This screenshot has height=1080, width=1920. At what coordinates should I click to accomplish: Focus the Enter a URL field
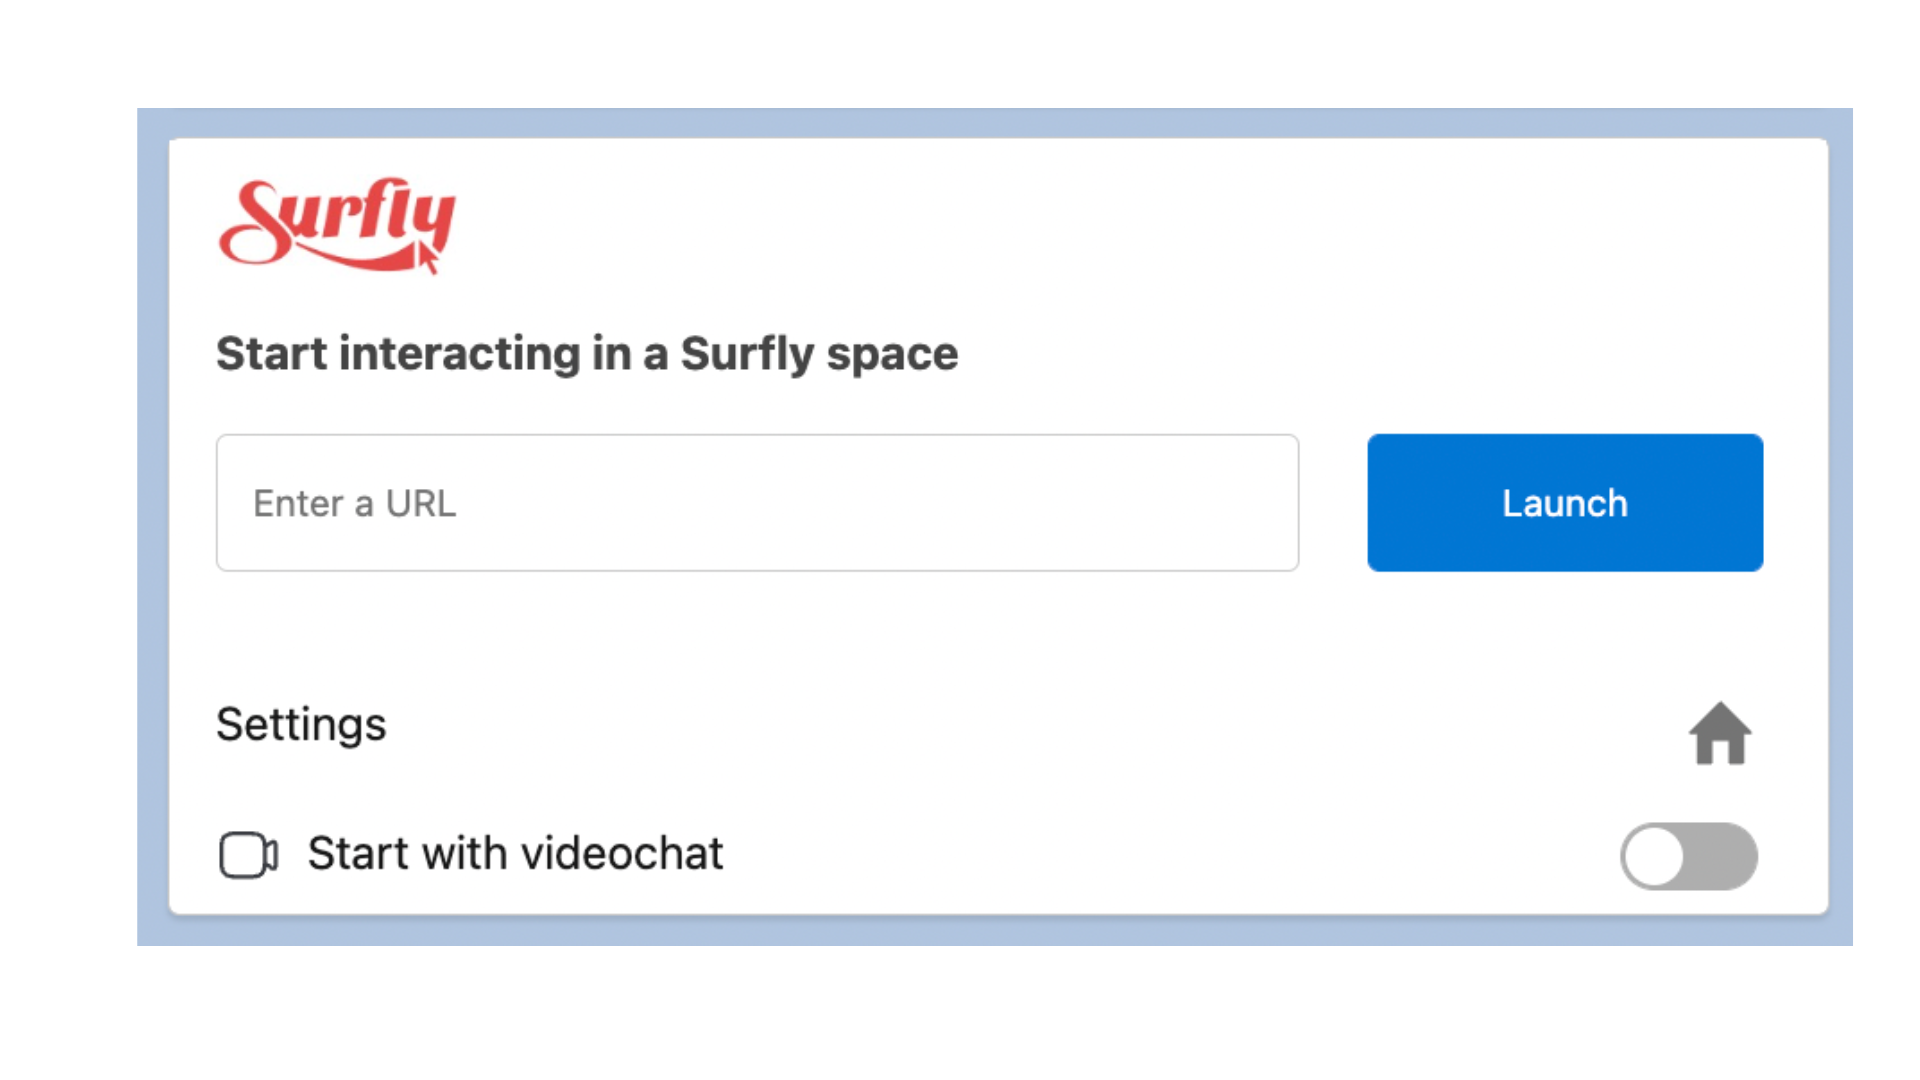757,503
